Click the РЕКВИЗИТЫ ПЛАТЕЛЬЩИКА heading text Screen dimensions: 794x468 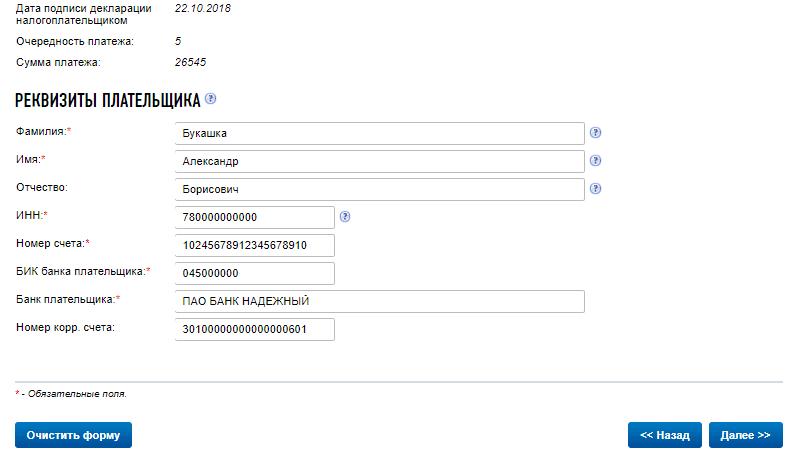pos(108,100)
